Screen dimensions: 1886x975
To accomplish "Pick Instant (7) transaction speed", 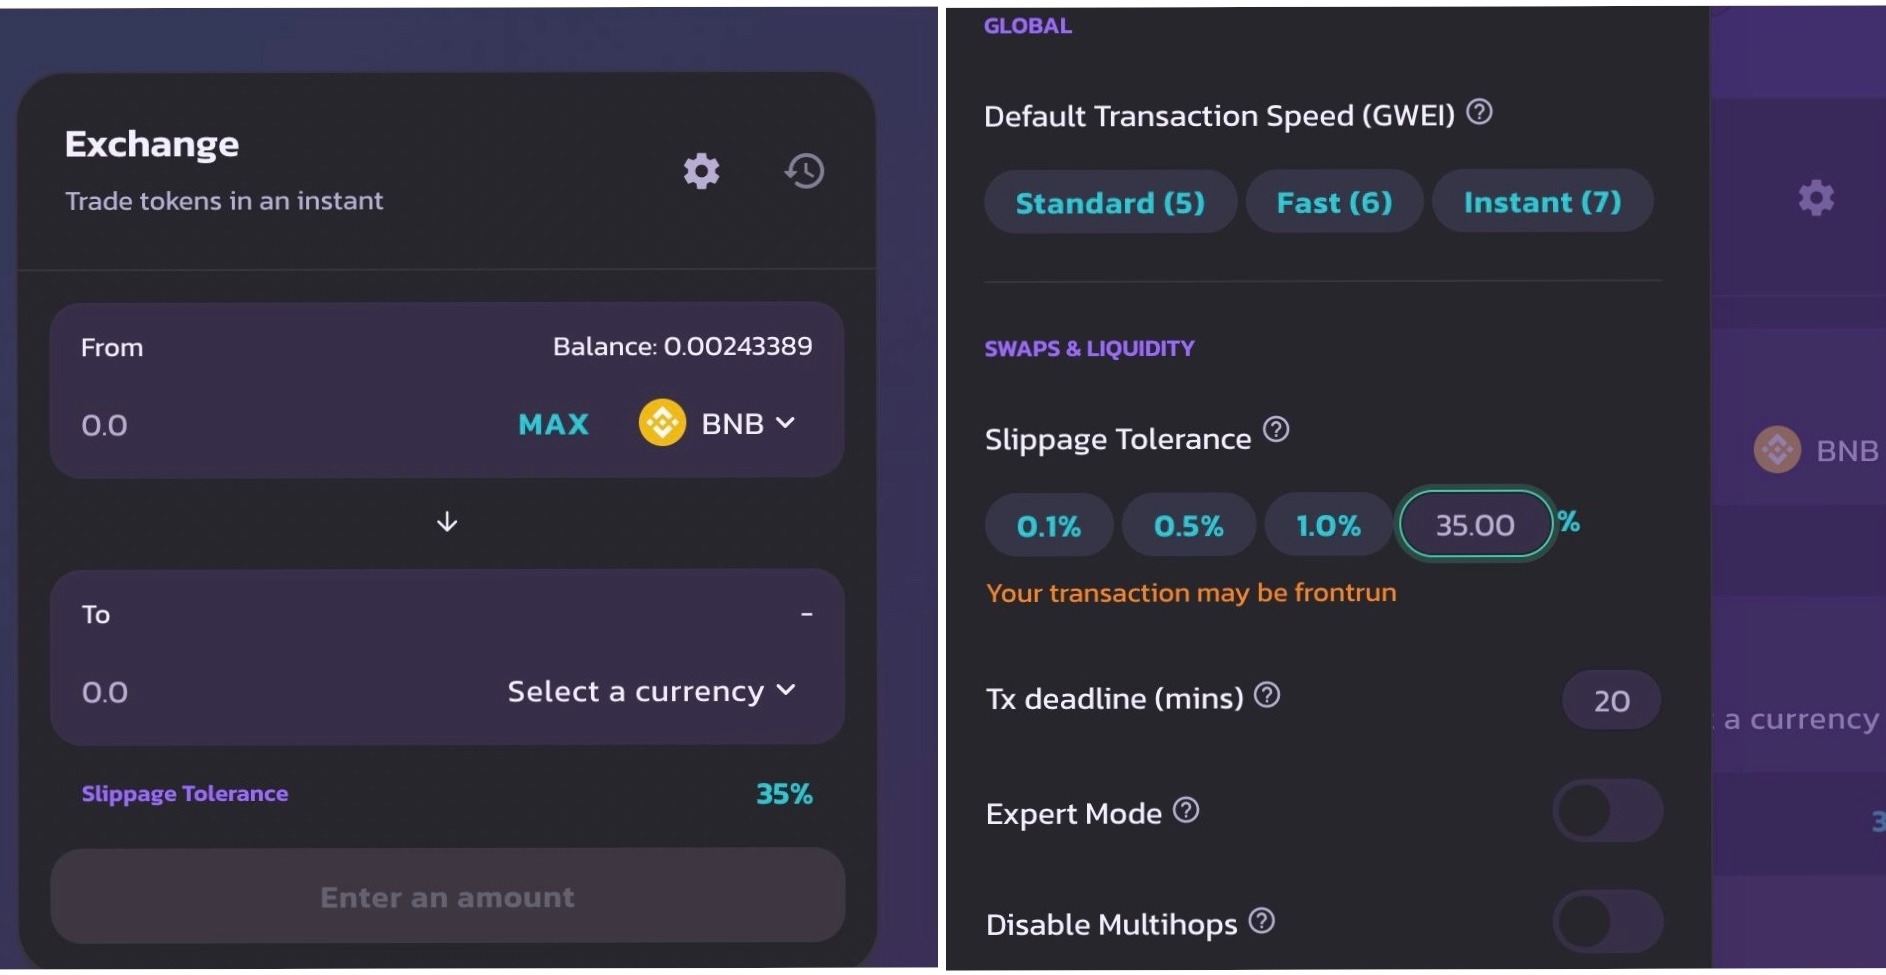I will (x=1542, y=202).
